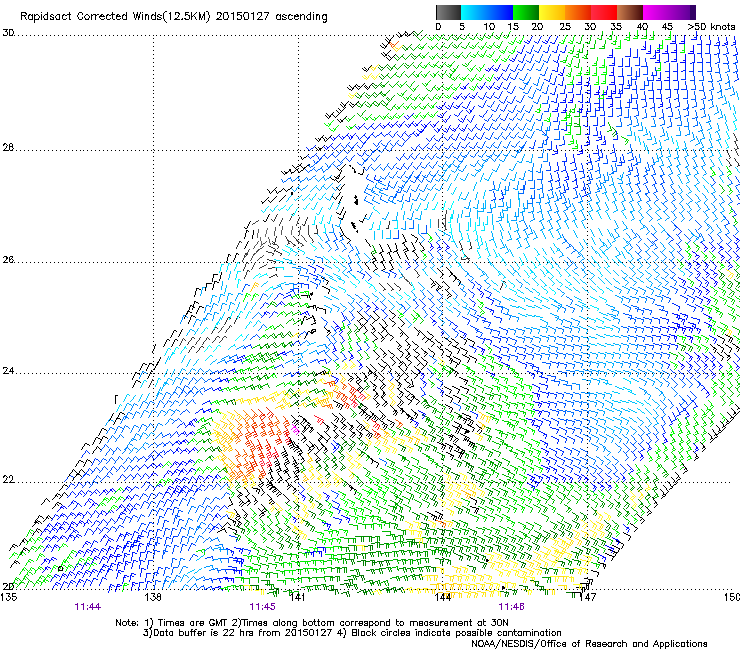This screenshot has height=650, width=740.
Task: Click the brown 35-40 knots legend segment
Action: 630,12
